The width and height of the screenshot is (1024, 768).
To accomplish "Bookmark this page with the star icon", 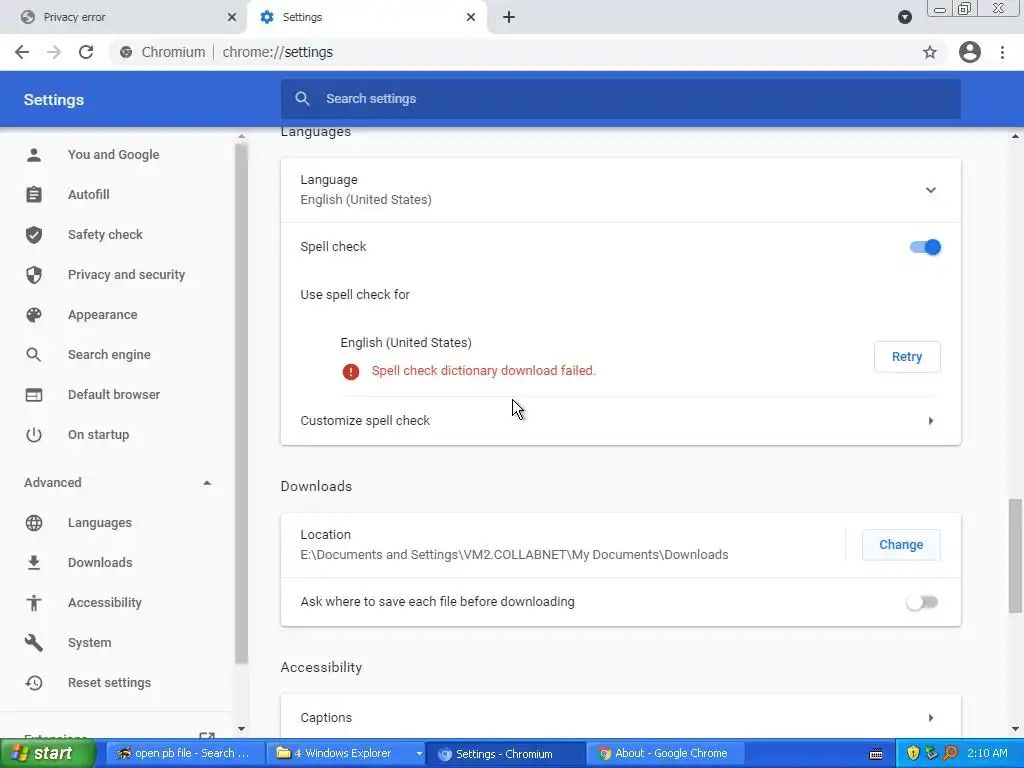I will [x=930, y=52].
